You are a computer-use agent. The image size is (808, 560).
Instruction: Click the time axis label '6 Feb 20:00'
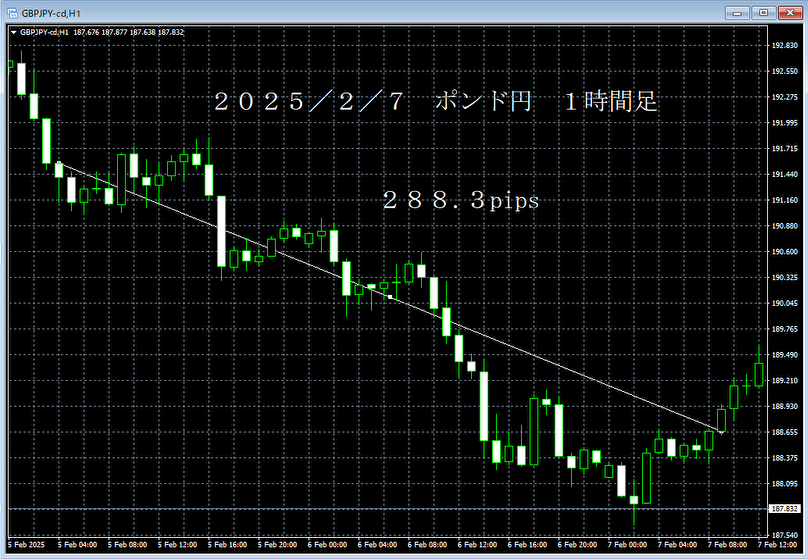click(577, 545)
